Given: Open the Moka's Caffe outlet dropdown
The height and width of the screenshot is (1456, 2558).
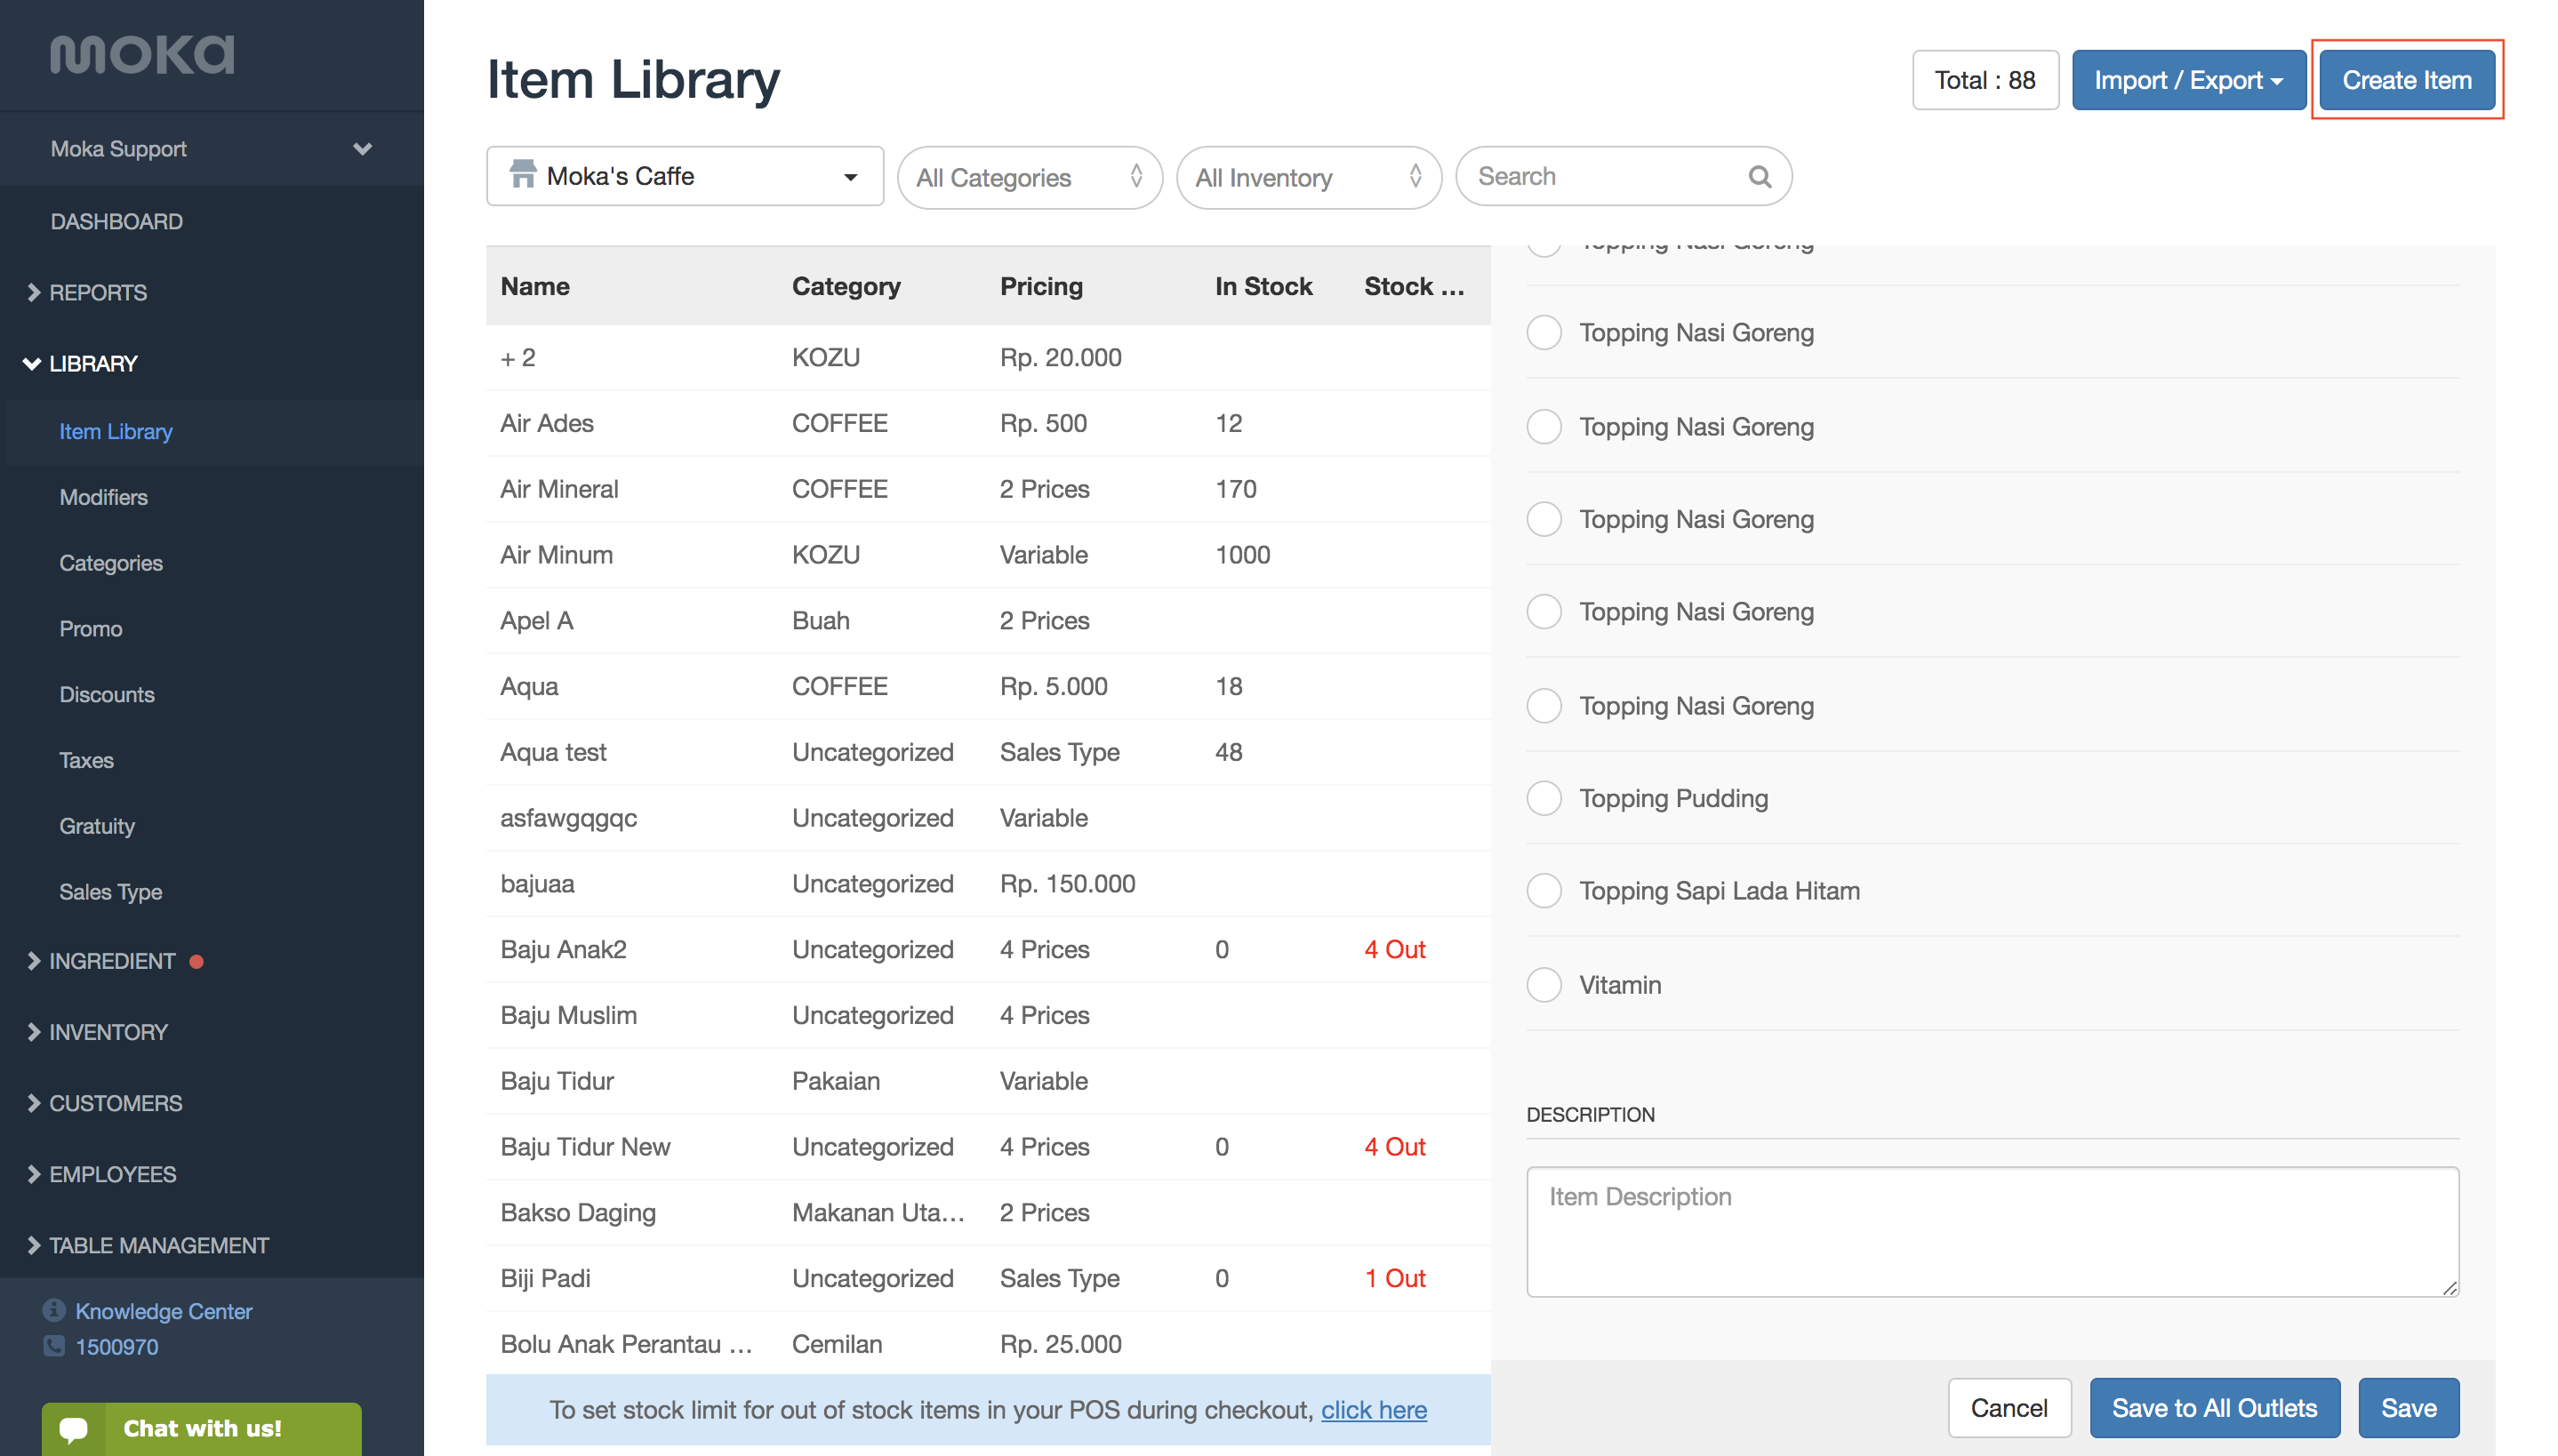Looking at the screenshot, I should tap(685, 177).
